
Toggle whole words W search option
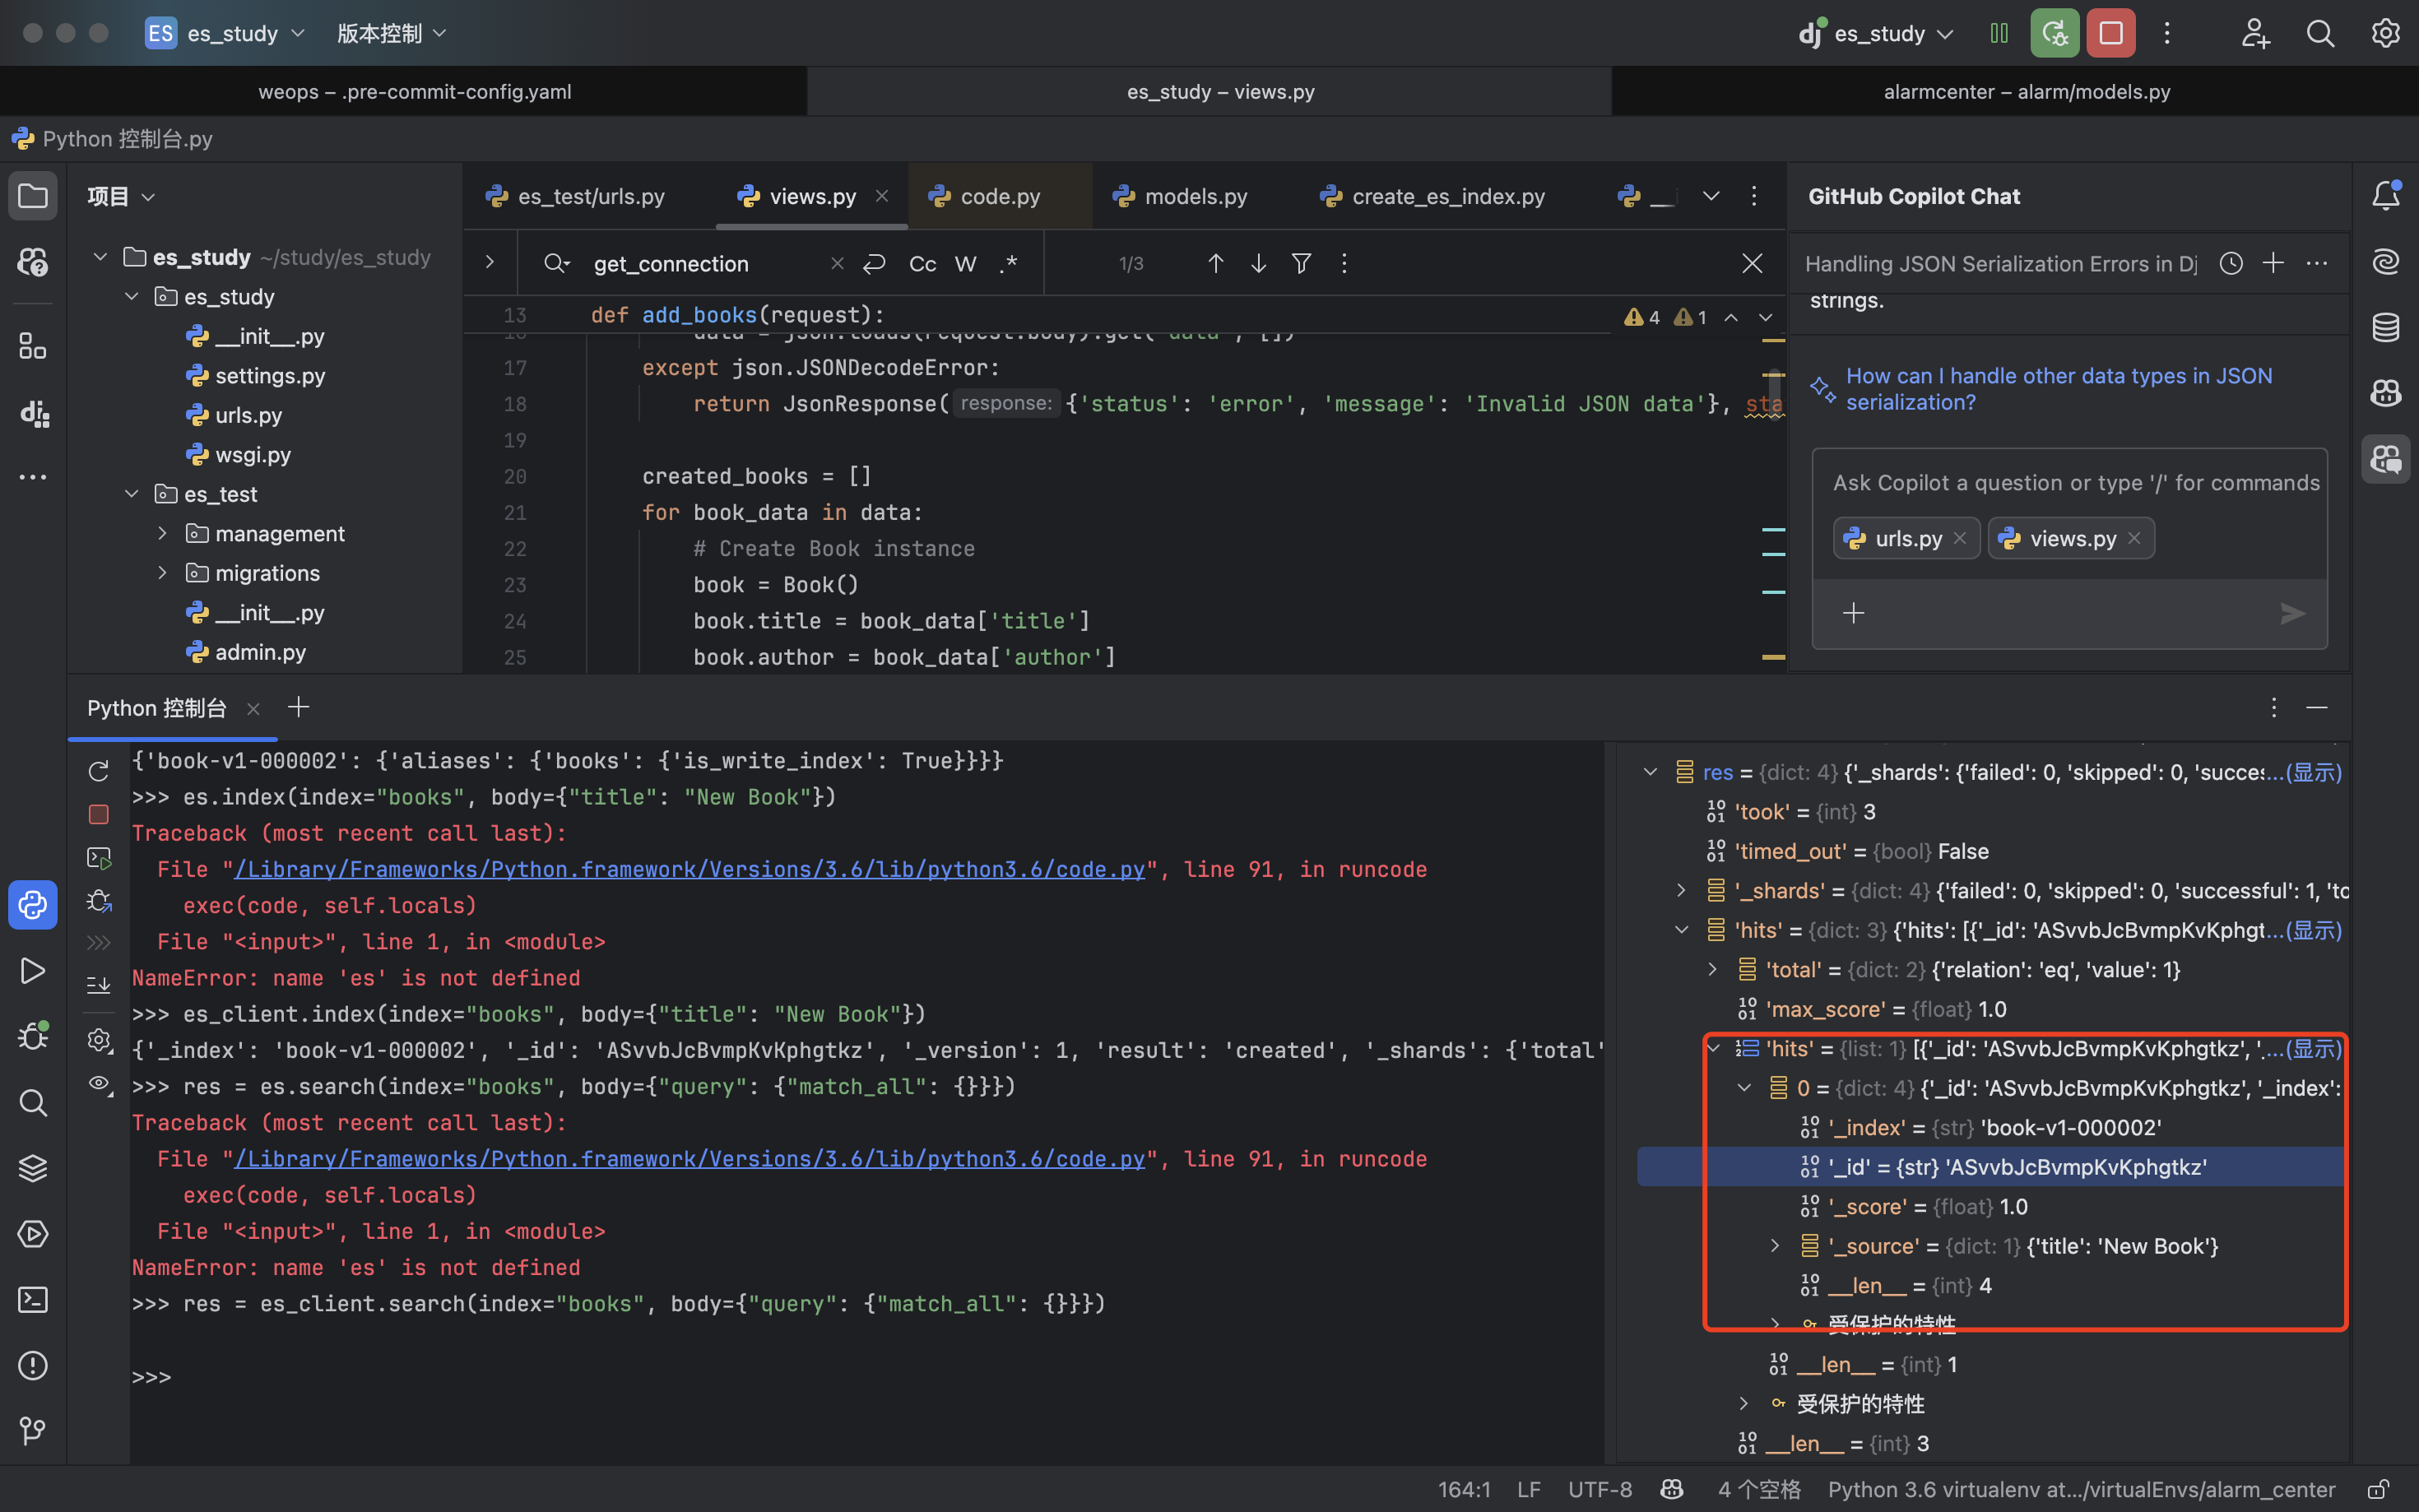(x=965, y=263)
